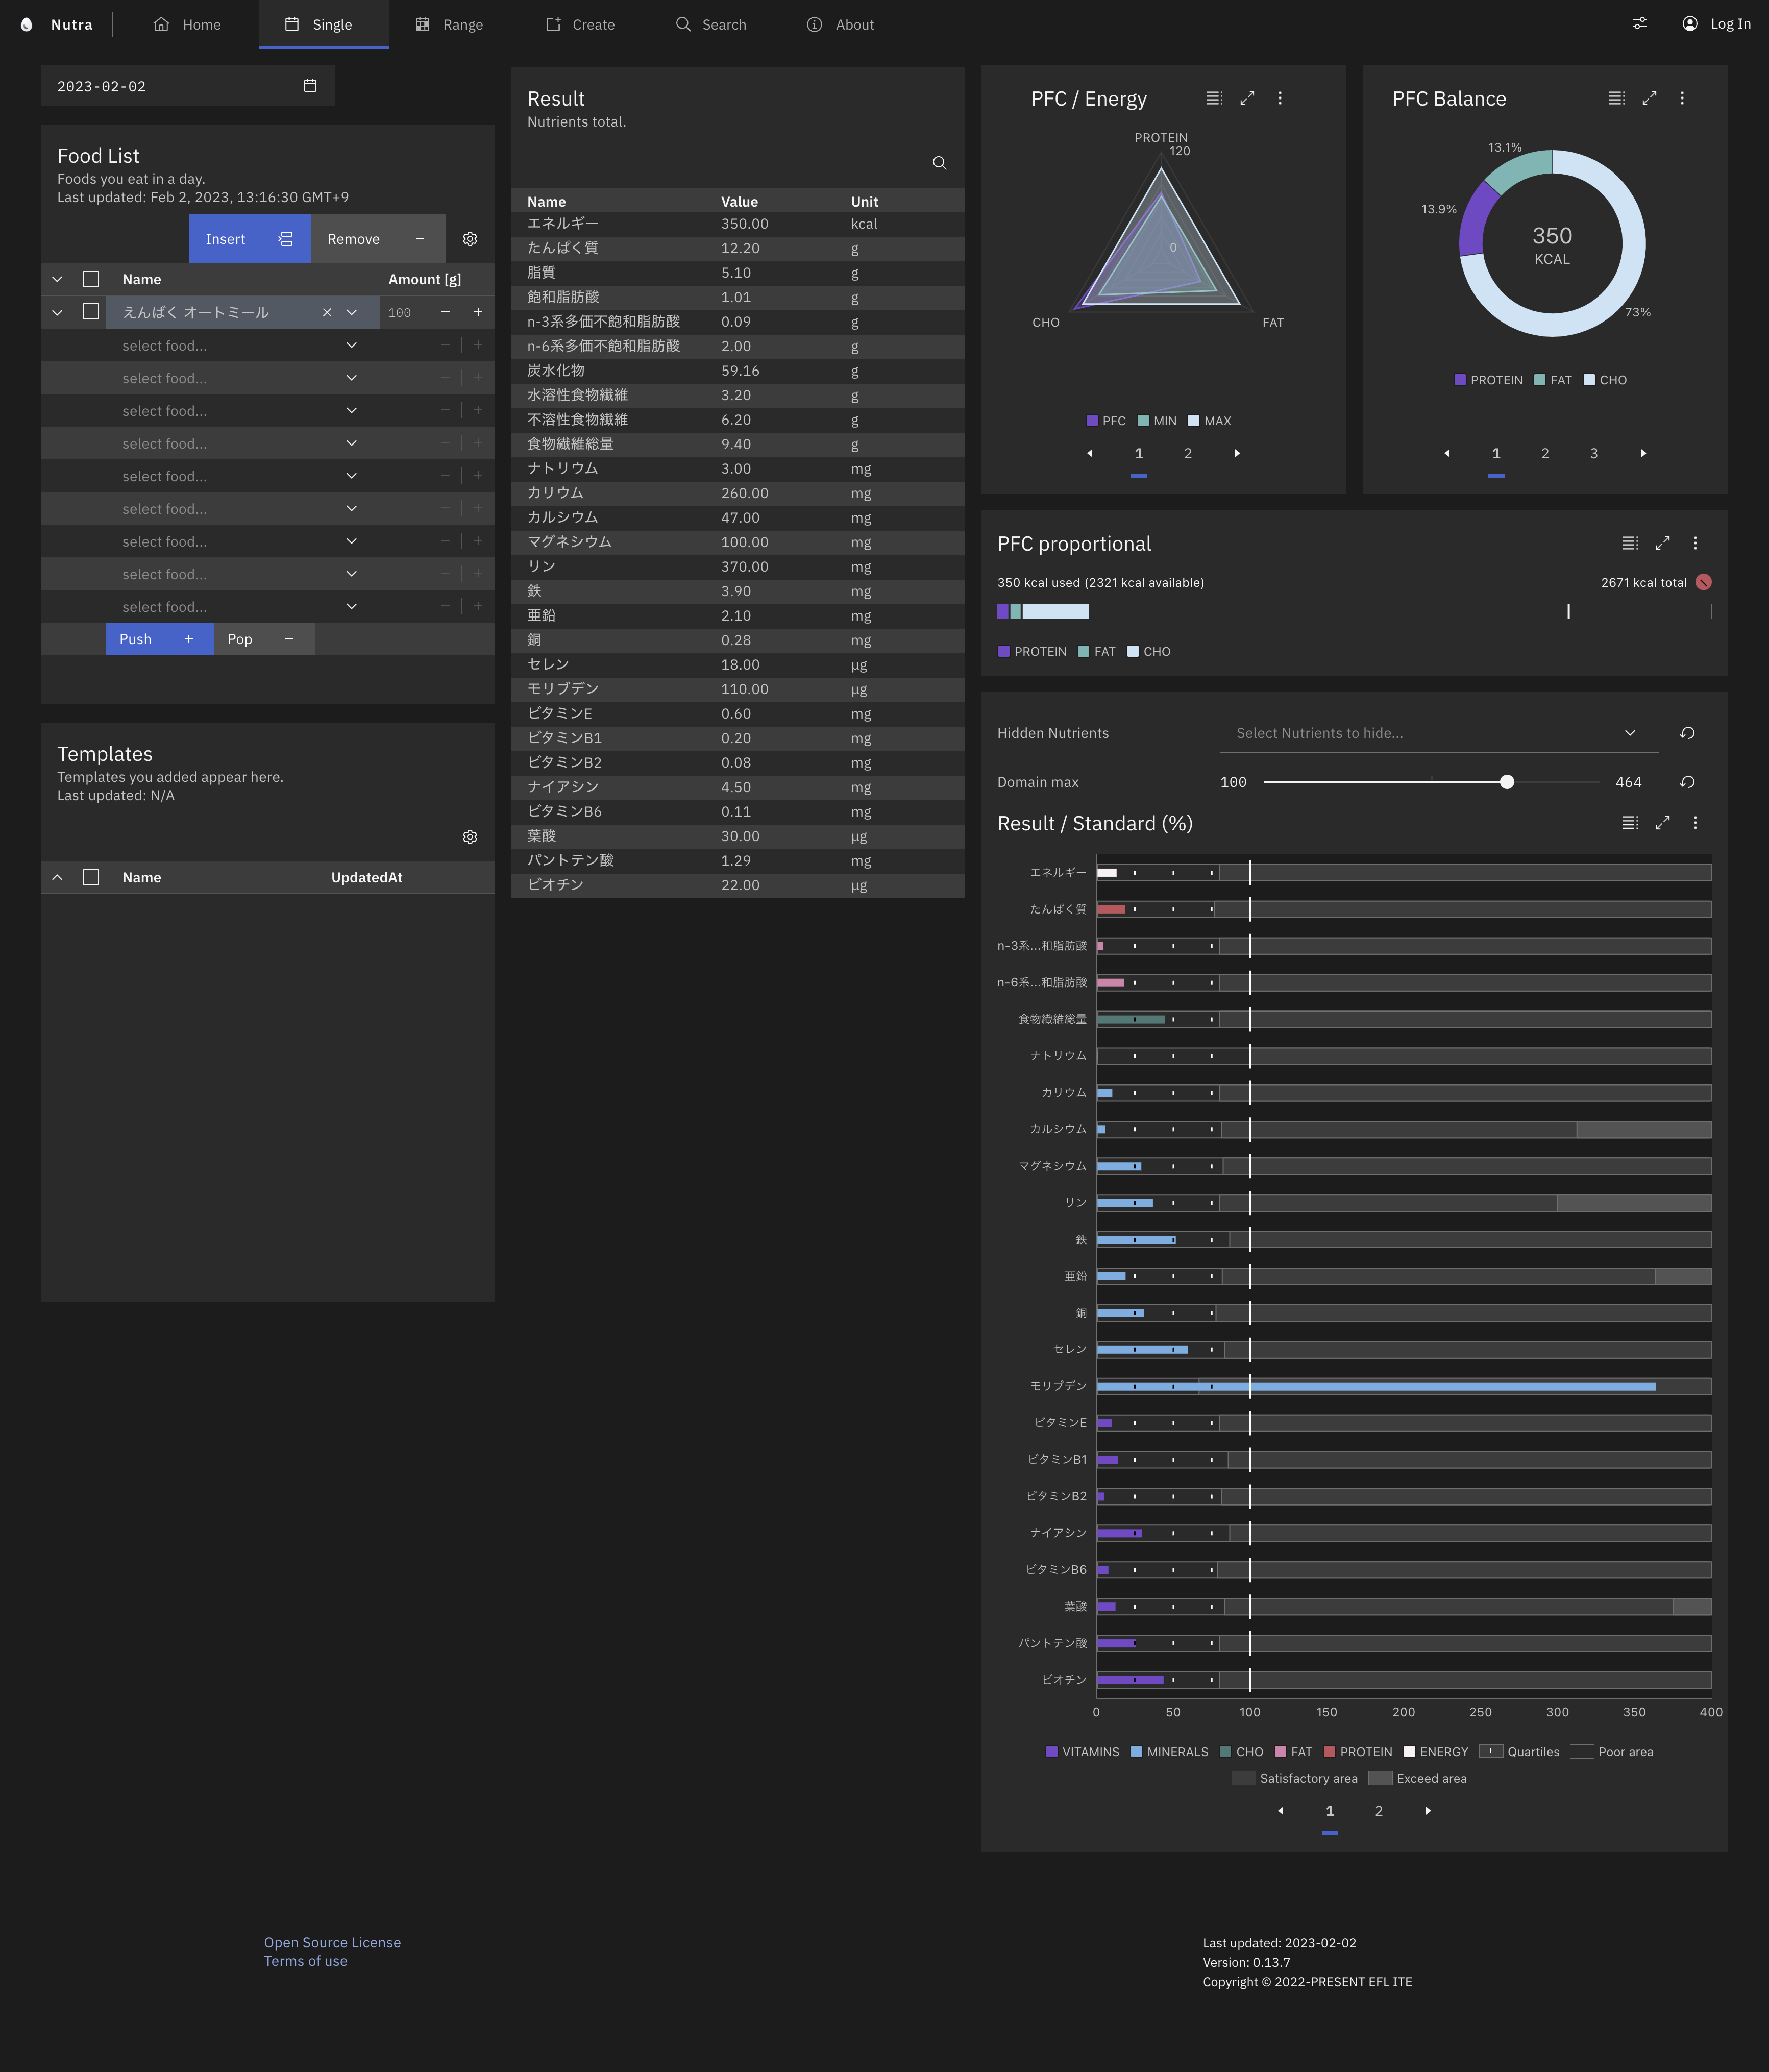Select all templates checkbox in Templates header
The image size is (1769, 2072).
(91, 877)
